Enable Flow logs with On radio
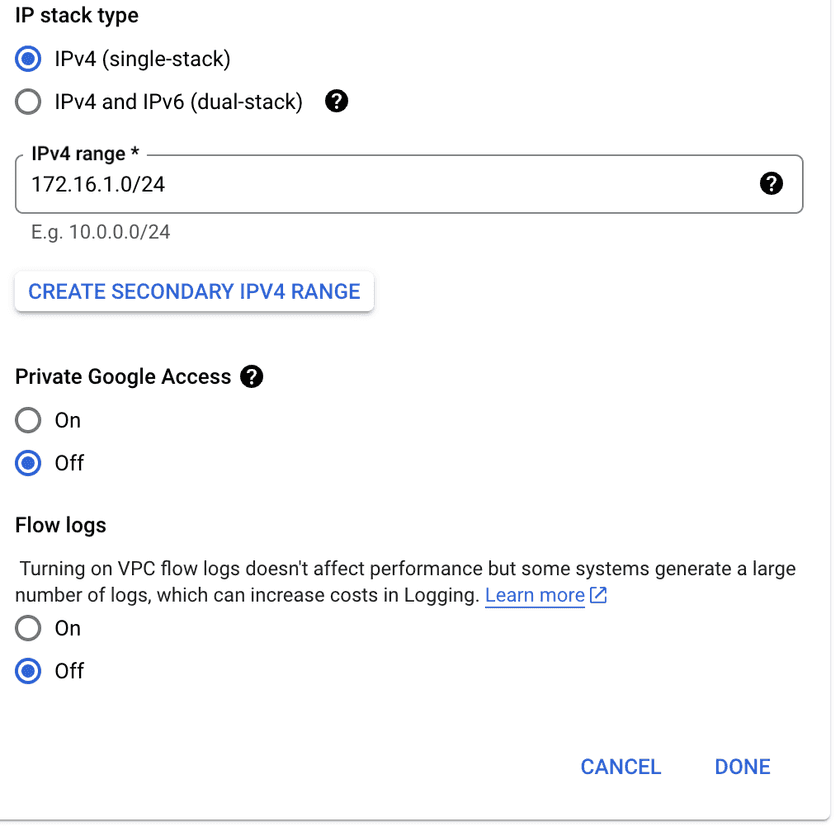The image size is (840, 827). tap(28, 628)
